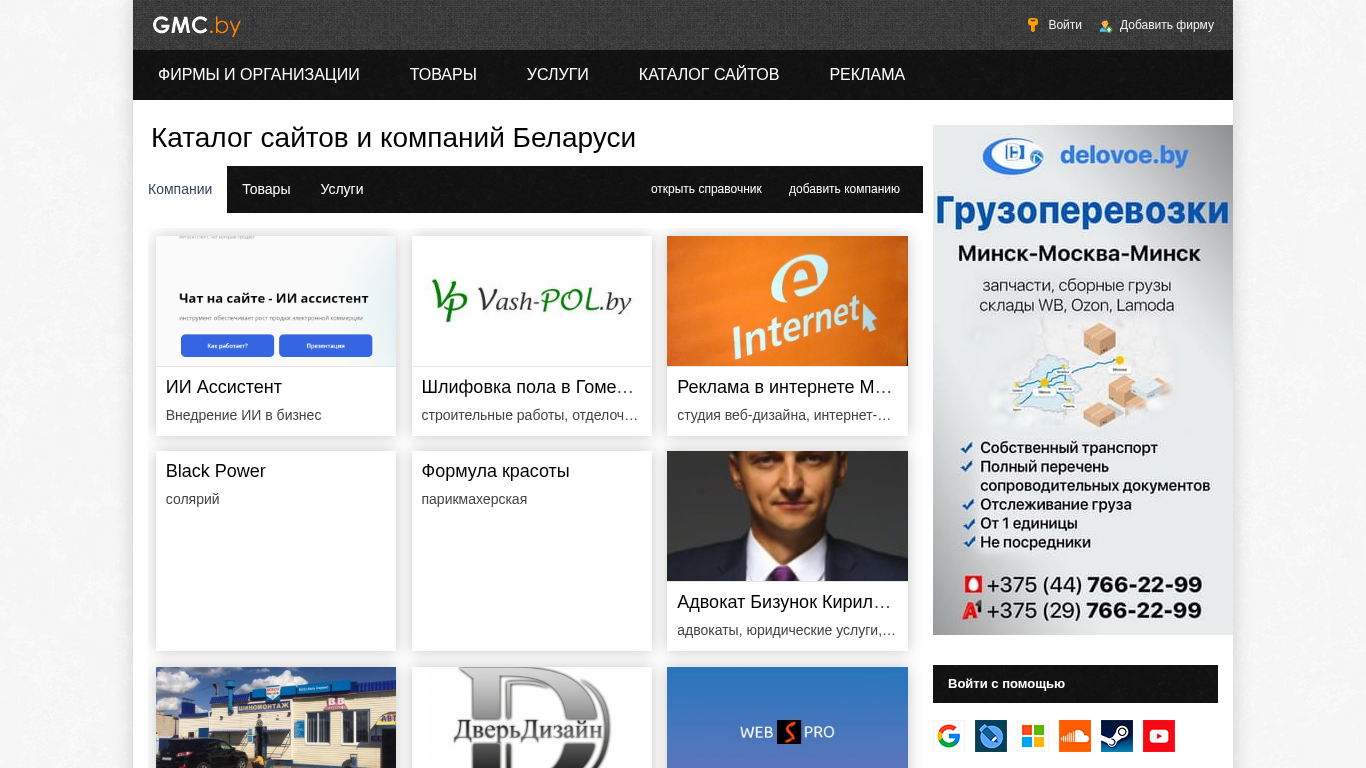Open the Реклама menu item
1366x768 pixels.
tap(867, 75)
